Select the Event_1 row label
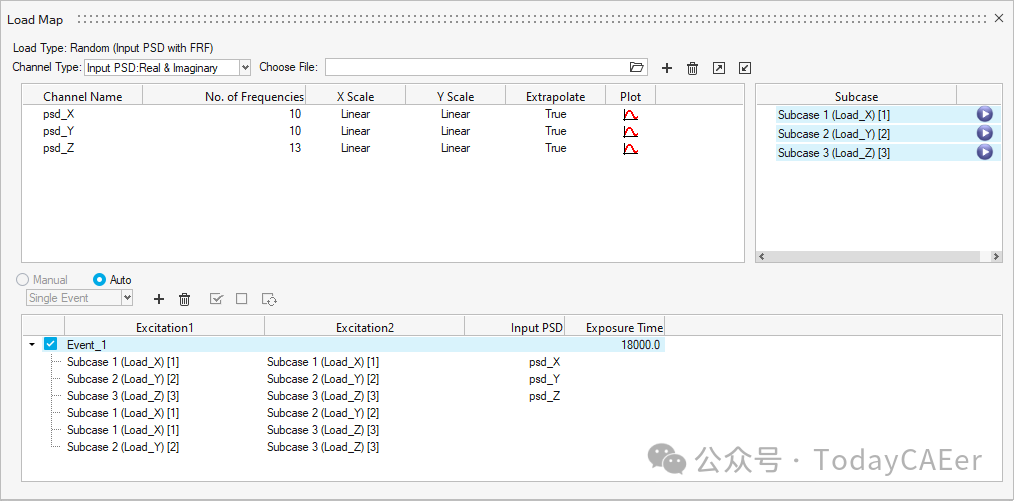Screen dimensions: 1014x501 click(x=87, y=345)
